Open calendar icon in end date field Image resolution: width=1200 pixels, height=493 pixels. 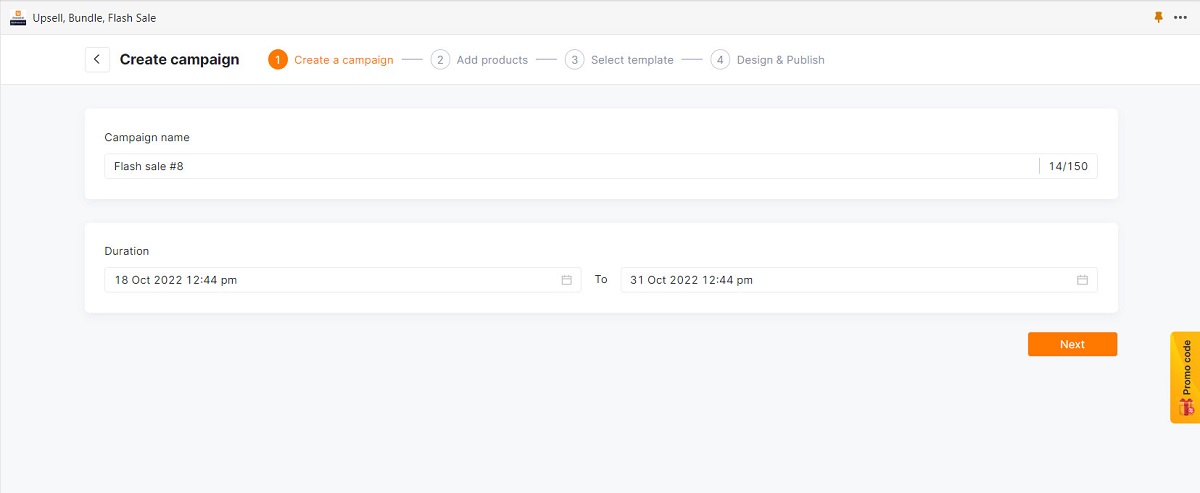(x=1082, y=280)
